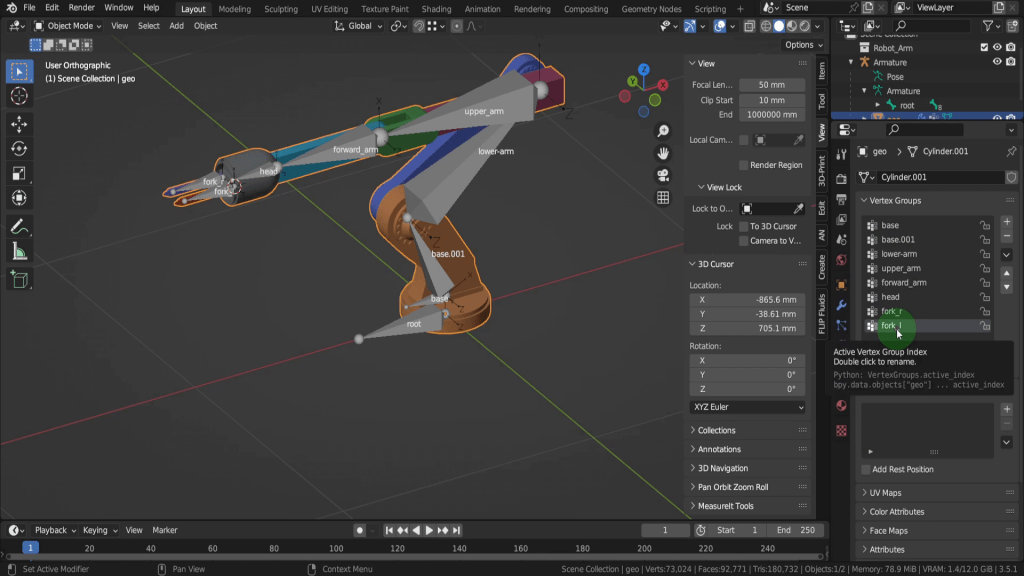The height and width of the screenshot is (576, 1024).
Task: Switch to the Shading workspace tab
Action: (436, 9)
